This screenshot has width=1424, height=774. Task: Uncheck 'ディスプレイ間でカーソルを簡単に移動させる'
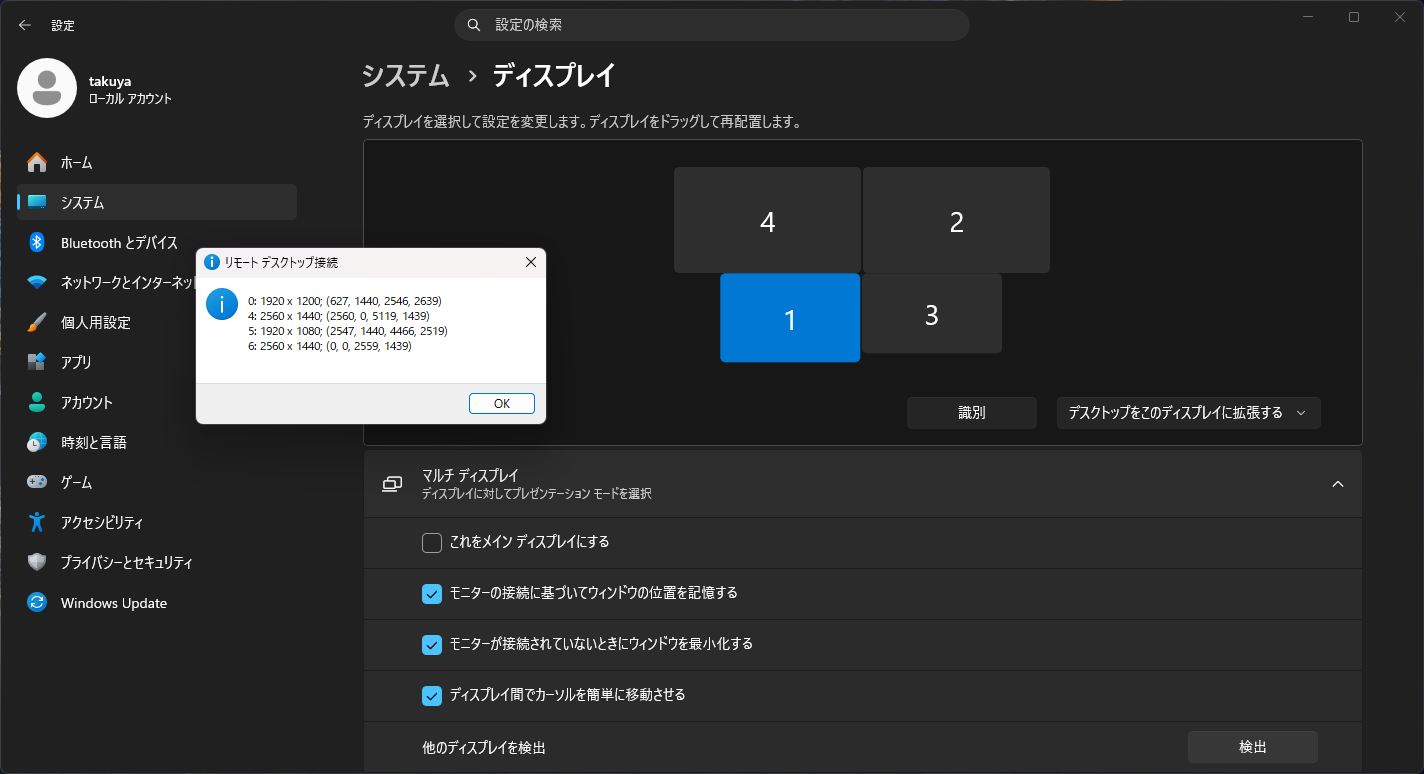pyautogui.click(x=432, y=695)
